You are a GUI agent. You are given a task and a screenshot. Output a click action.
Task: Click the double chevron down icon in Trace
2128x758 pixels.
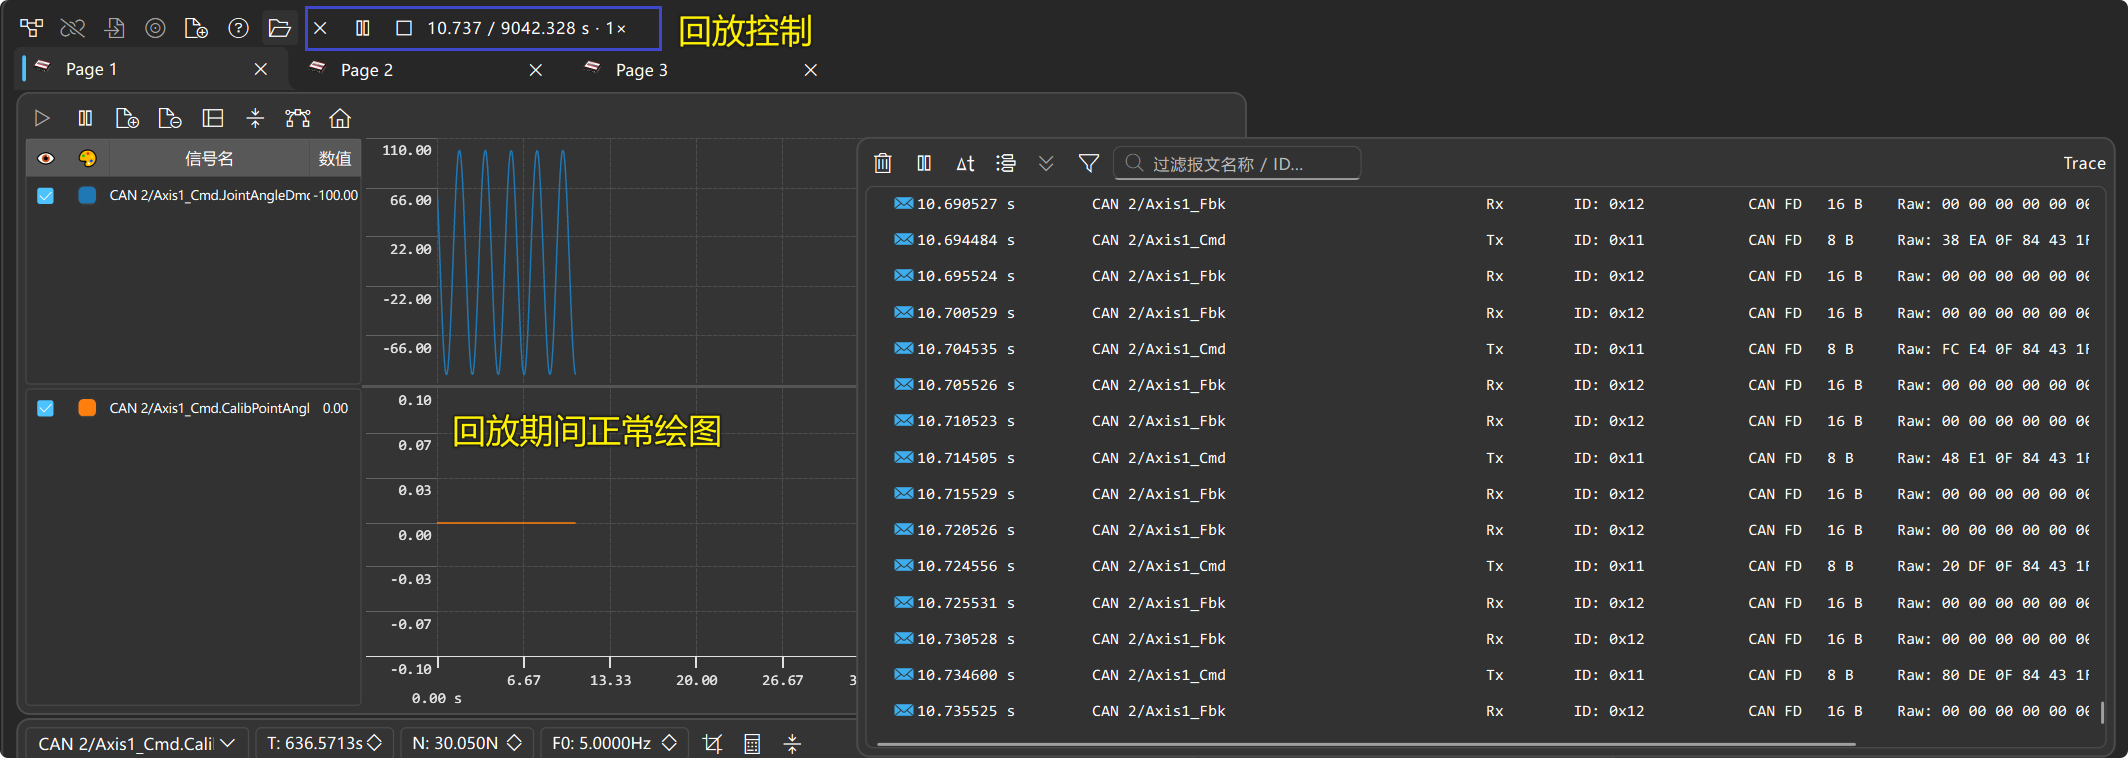[1046, 163]
